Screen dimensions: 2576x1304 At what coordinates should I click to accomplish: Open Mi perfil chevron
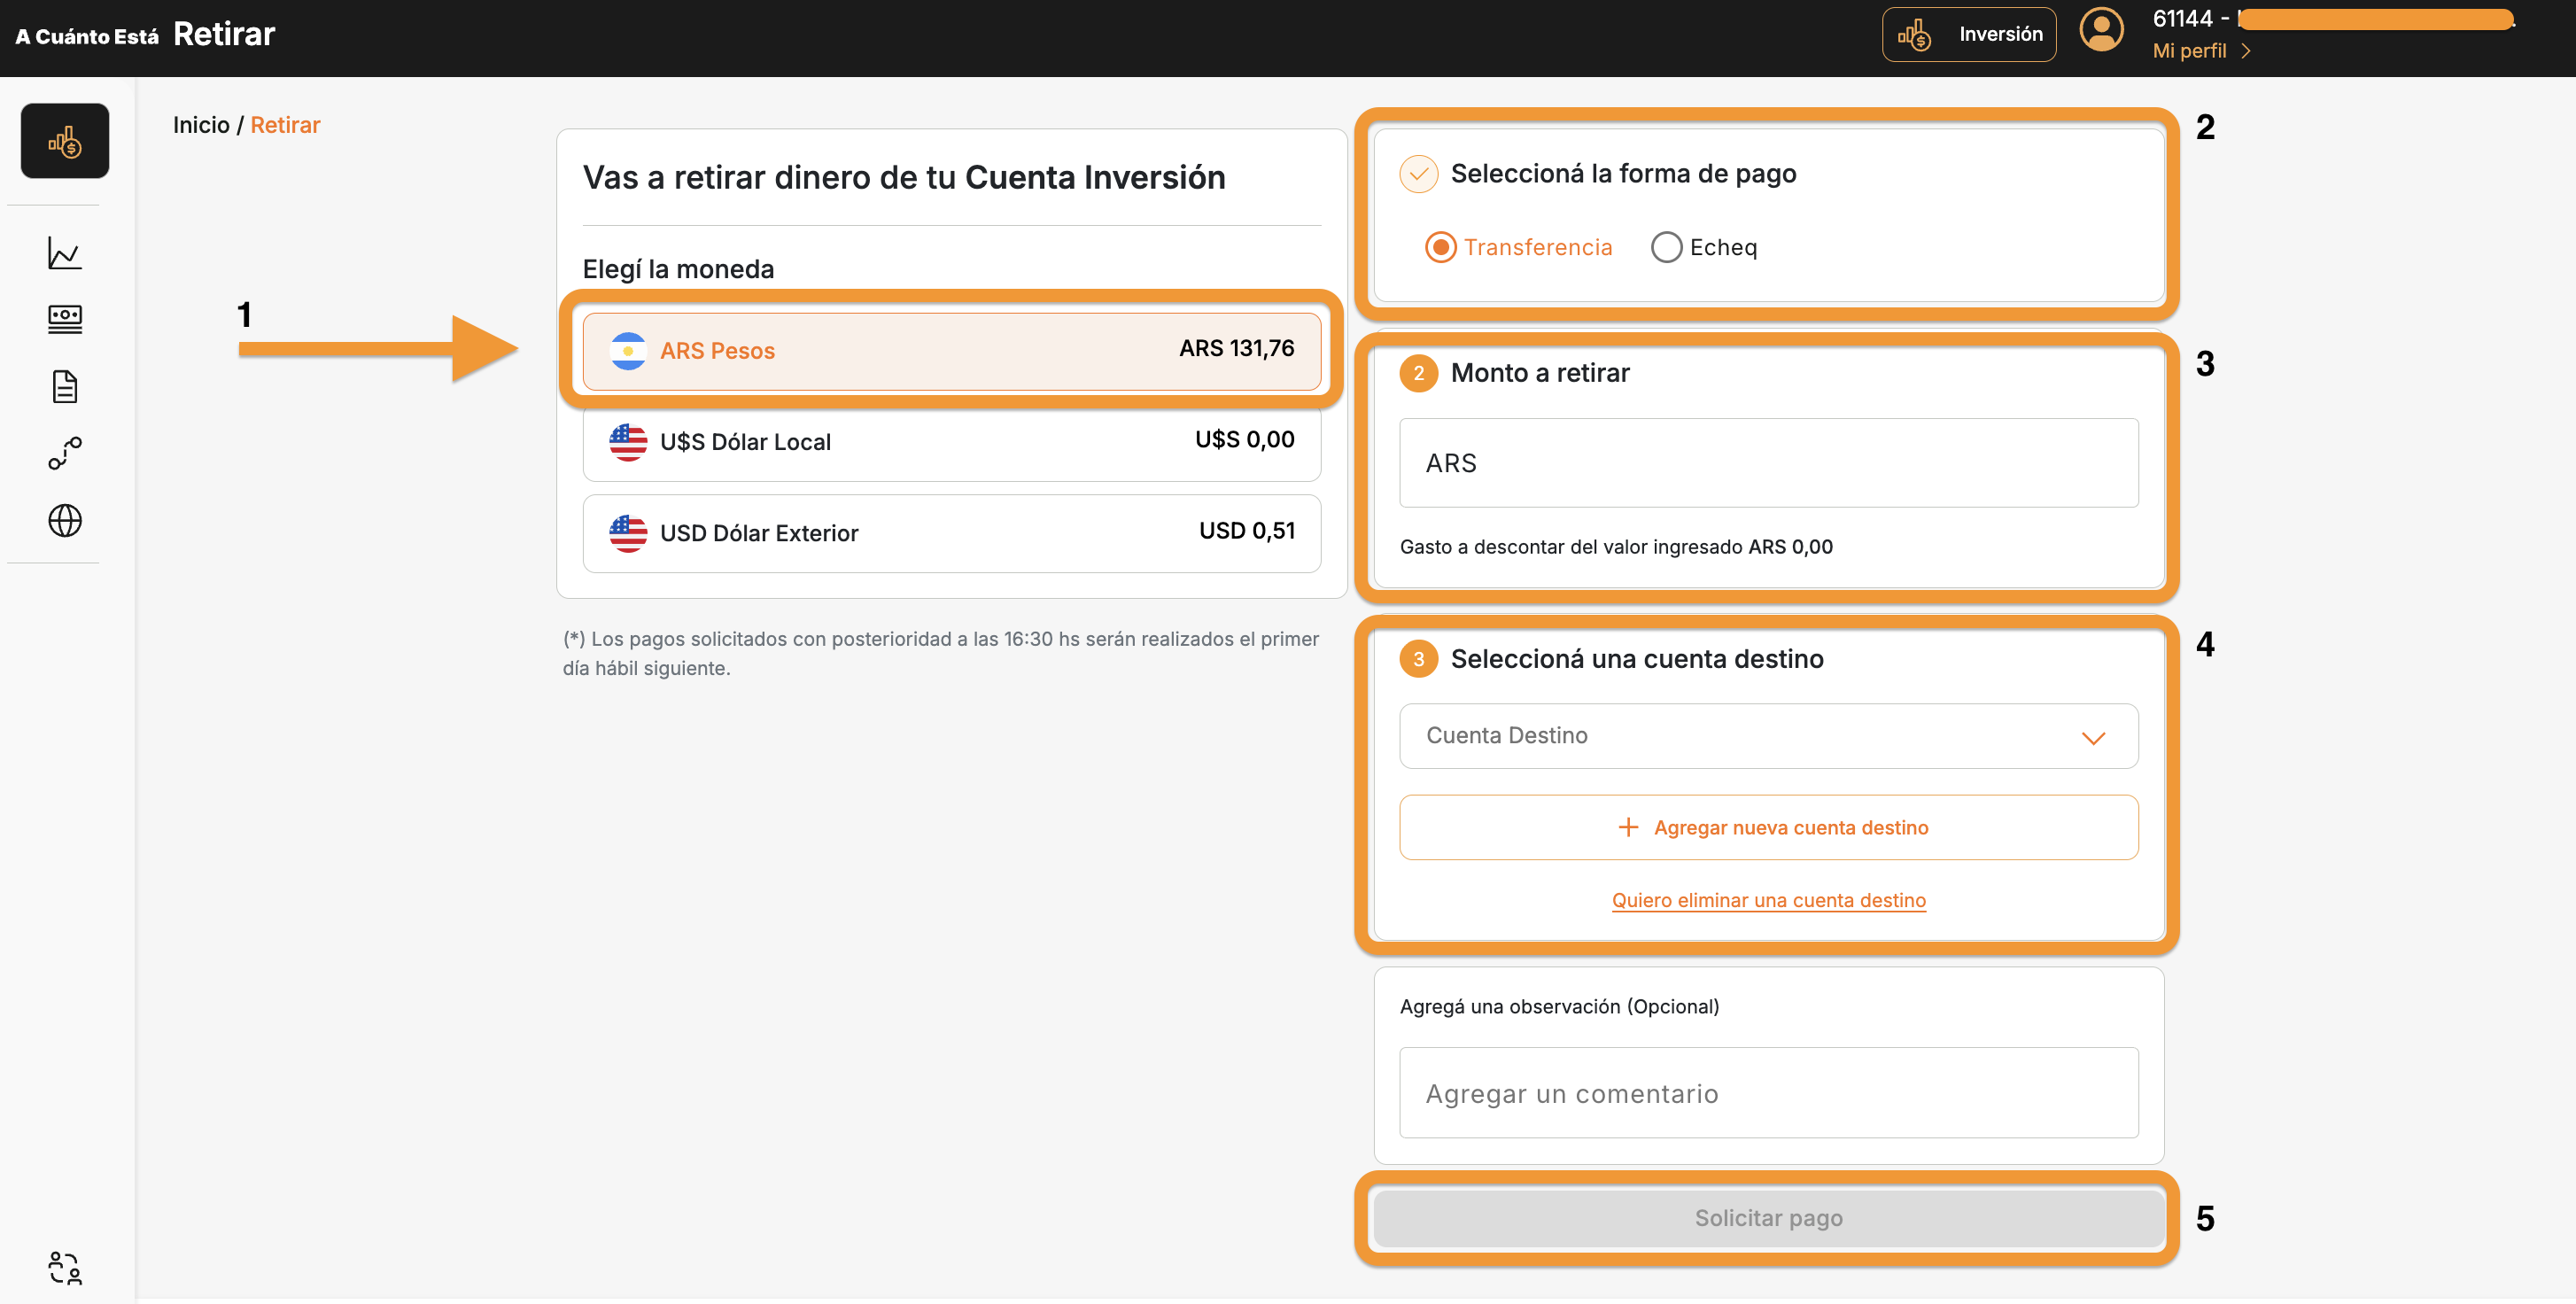(2246, 51)
